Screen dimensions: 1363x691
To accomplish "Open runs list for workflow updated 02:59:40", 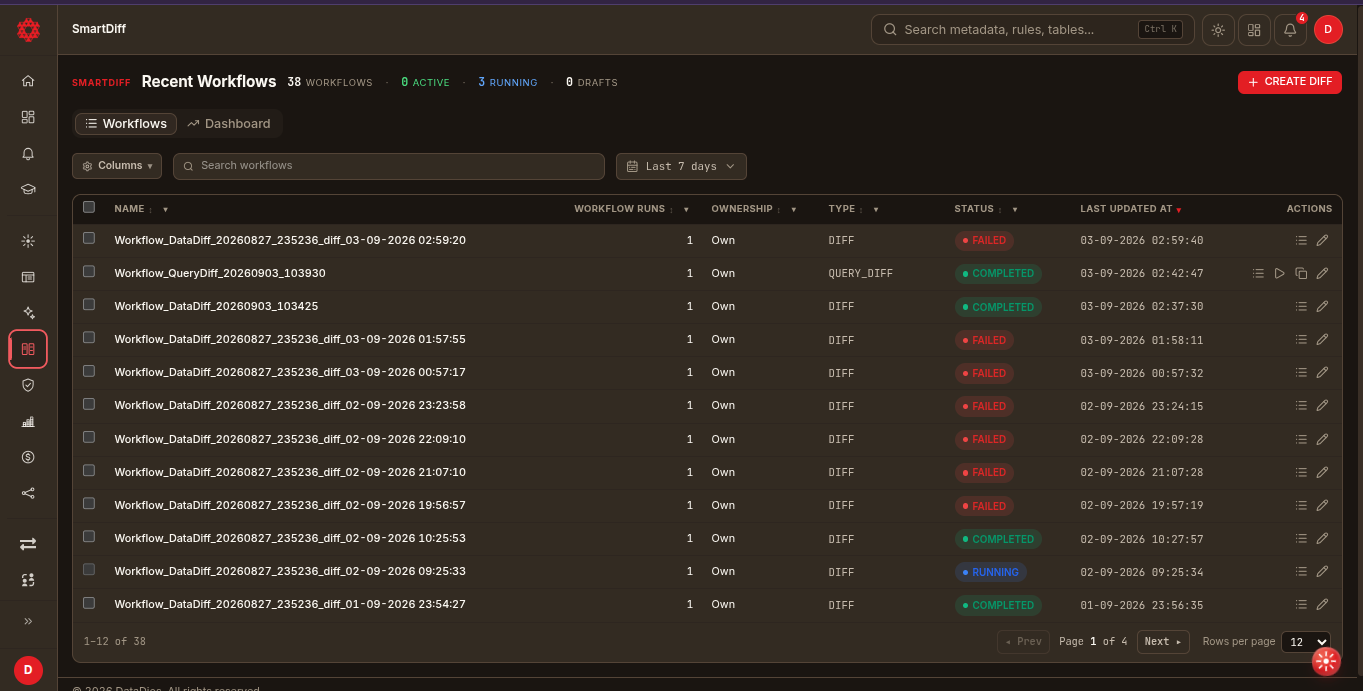I will [x=1301, y=240].
